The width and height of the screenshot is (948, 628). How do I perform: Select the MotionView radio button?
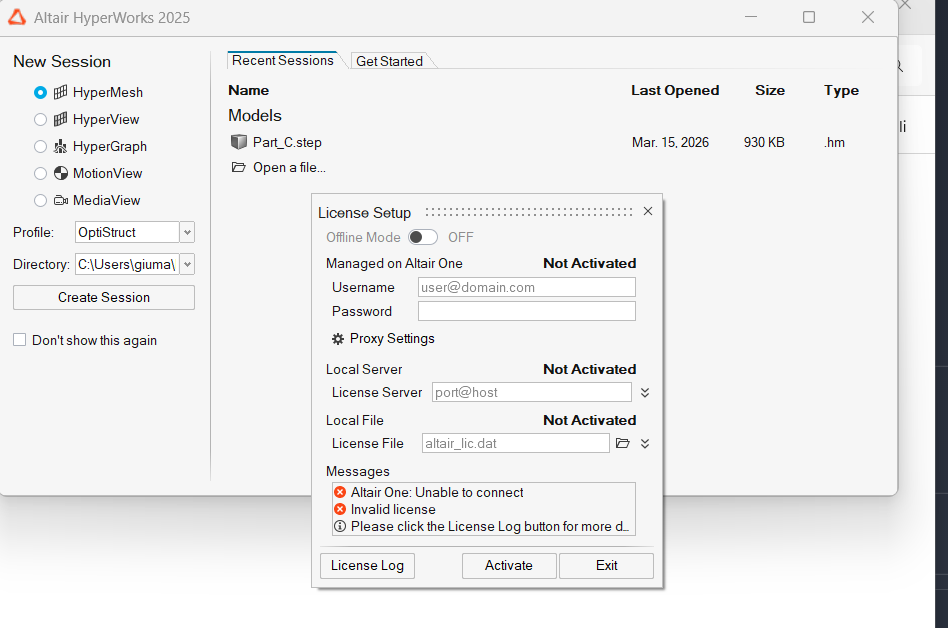pyautogui.click(x=41, y=173)
